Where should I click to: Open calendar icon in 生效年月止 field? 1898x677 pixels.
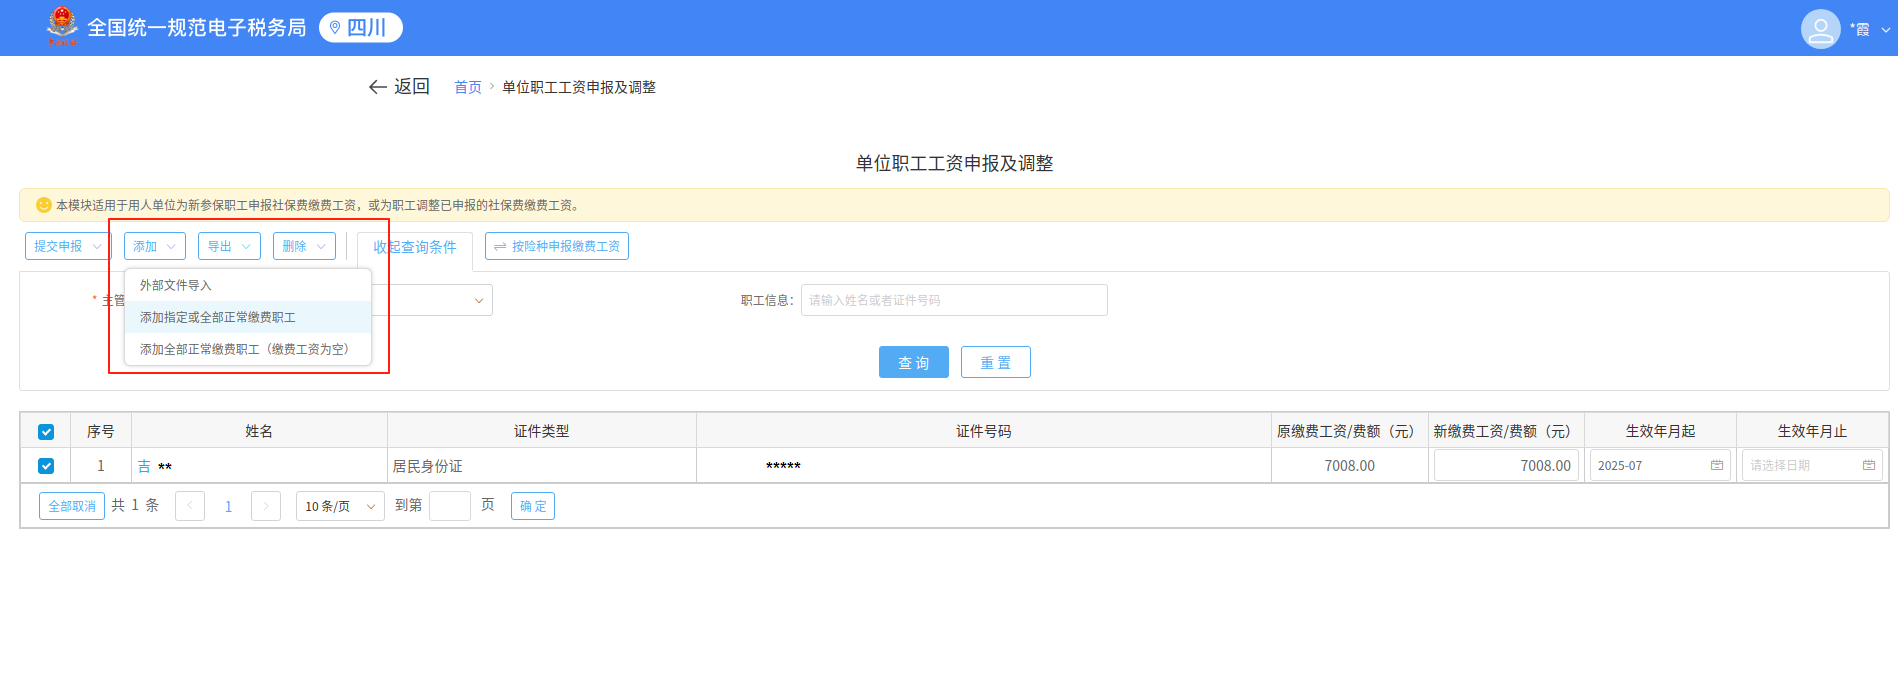pos(1869,466)
